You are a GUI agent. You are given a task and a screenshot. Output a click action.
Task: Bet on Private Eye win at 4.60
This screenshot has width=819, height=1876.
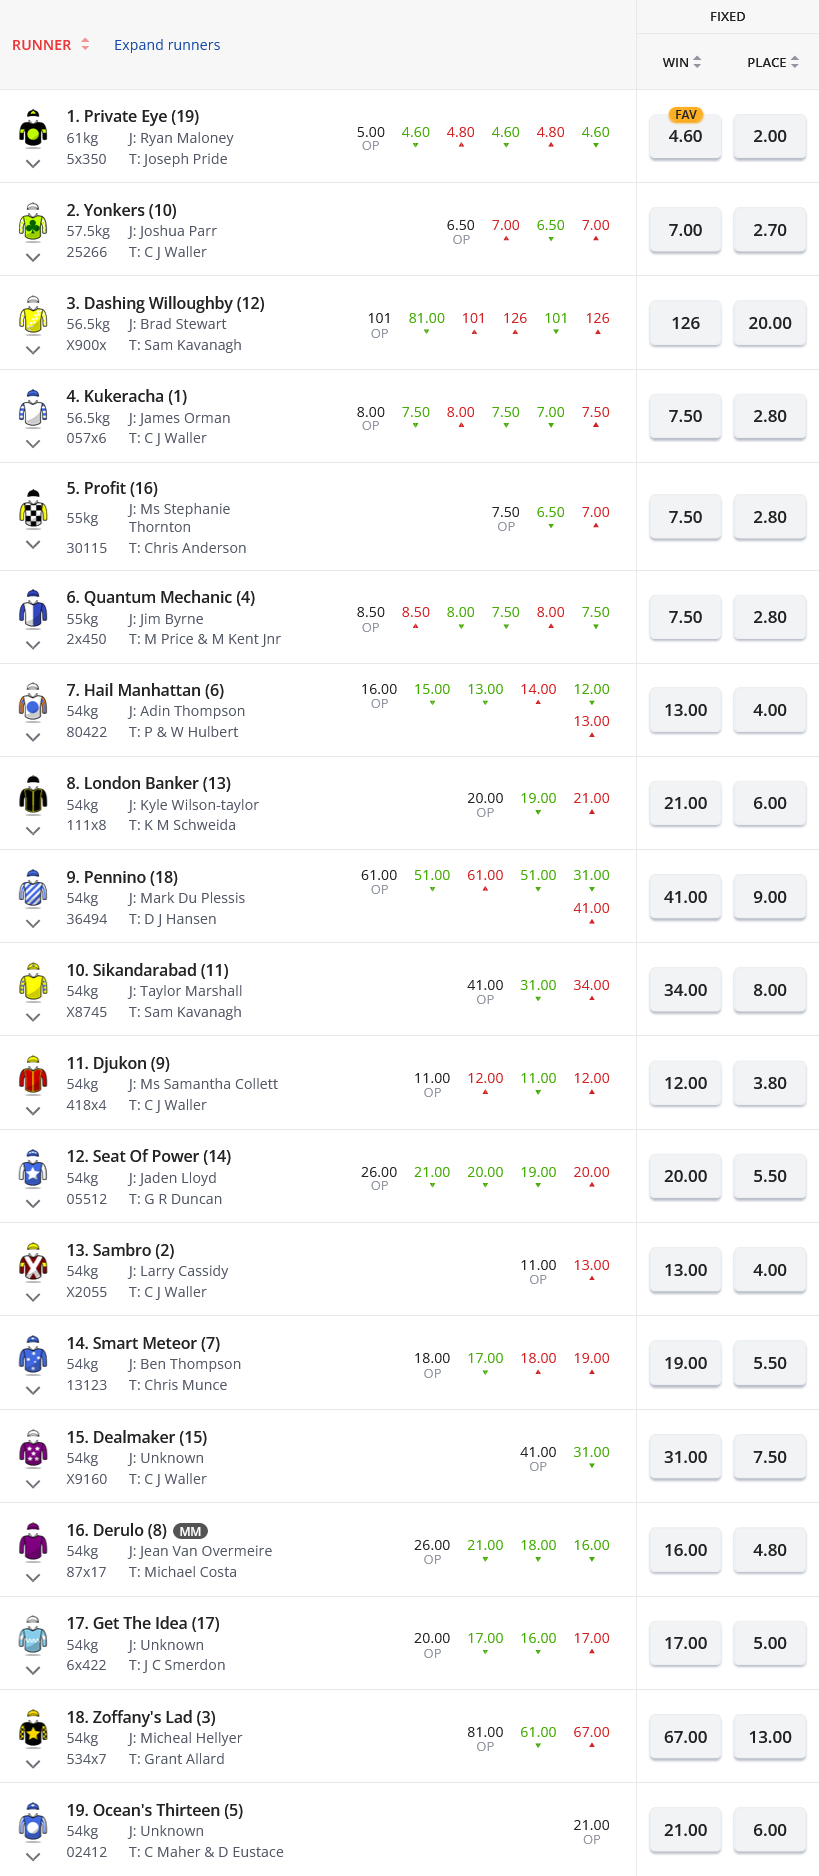685,137
